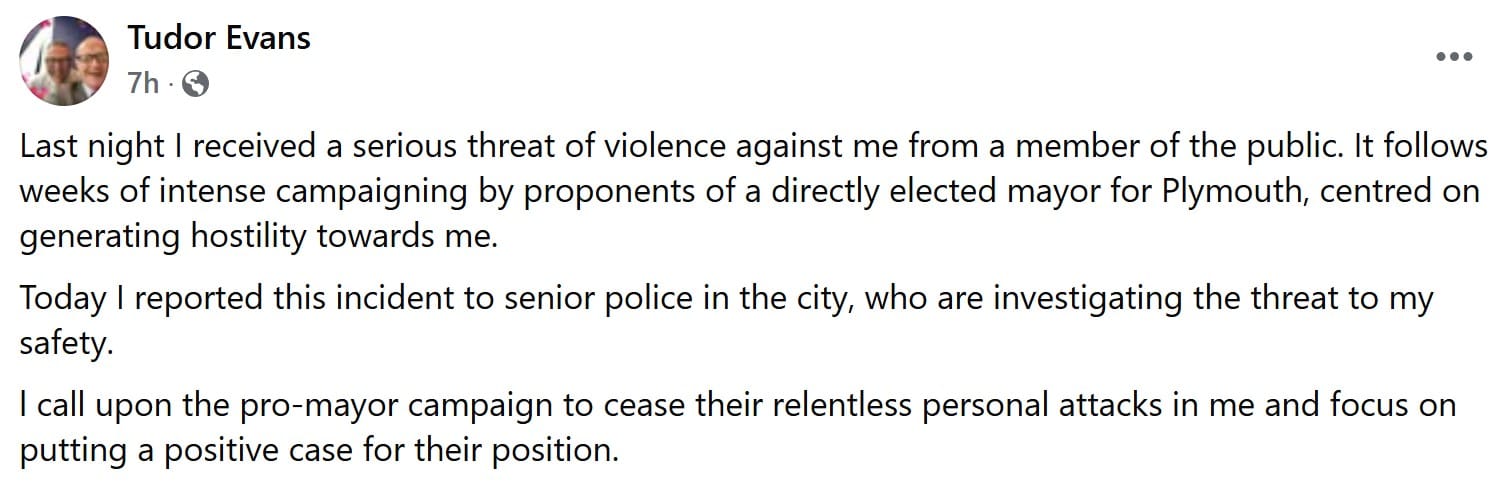This screenshot has width=1495, height=485.
Task: Open the Tudor Evans profile name link
Action: tap(219, 38)
